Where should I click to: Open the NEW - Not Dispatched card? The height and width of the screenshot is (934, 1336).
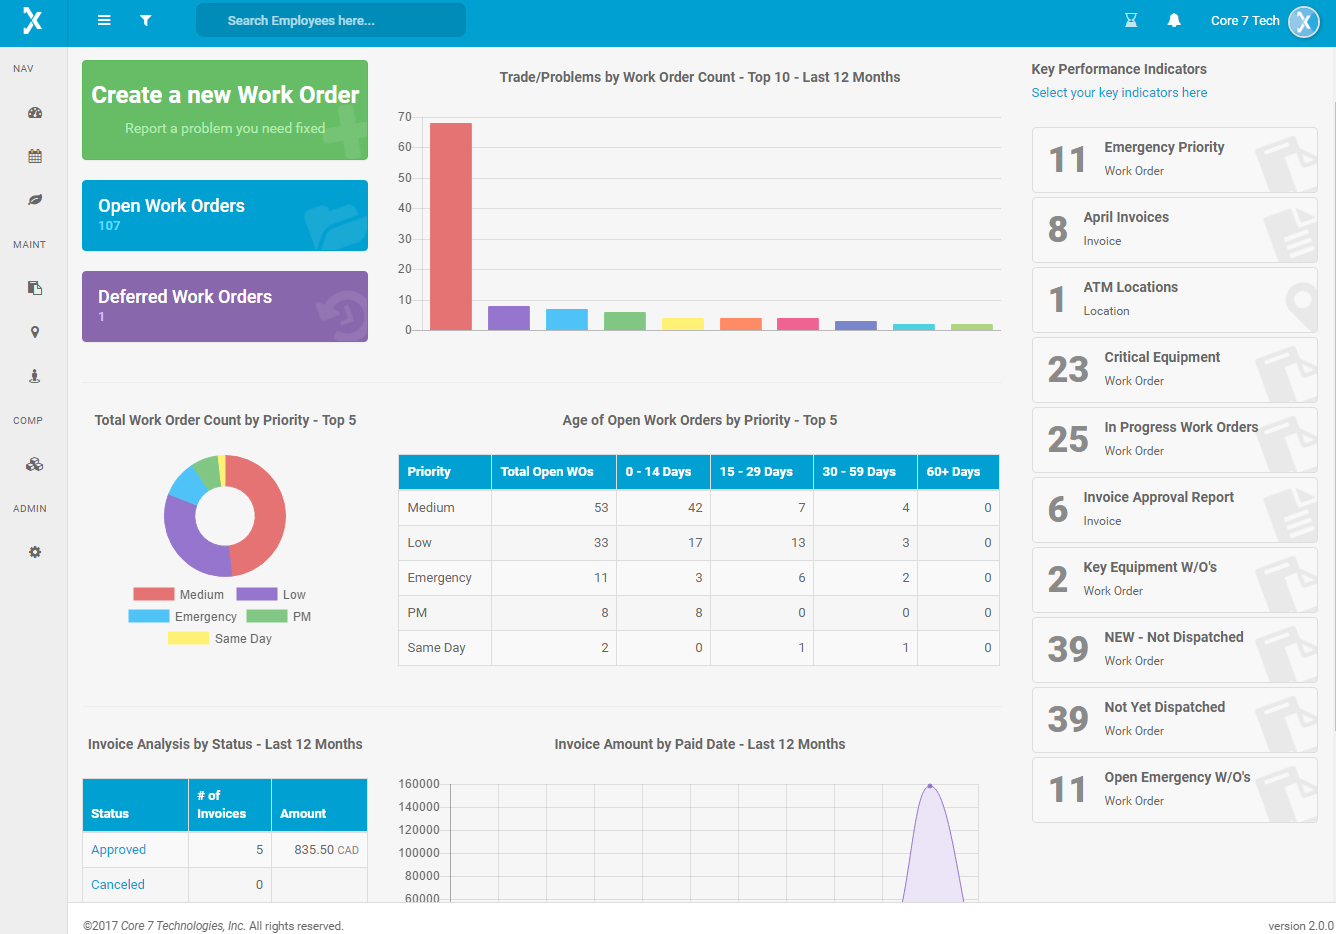pos(1174,650)
